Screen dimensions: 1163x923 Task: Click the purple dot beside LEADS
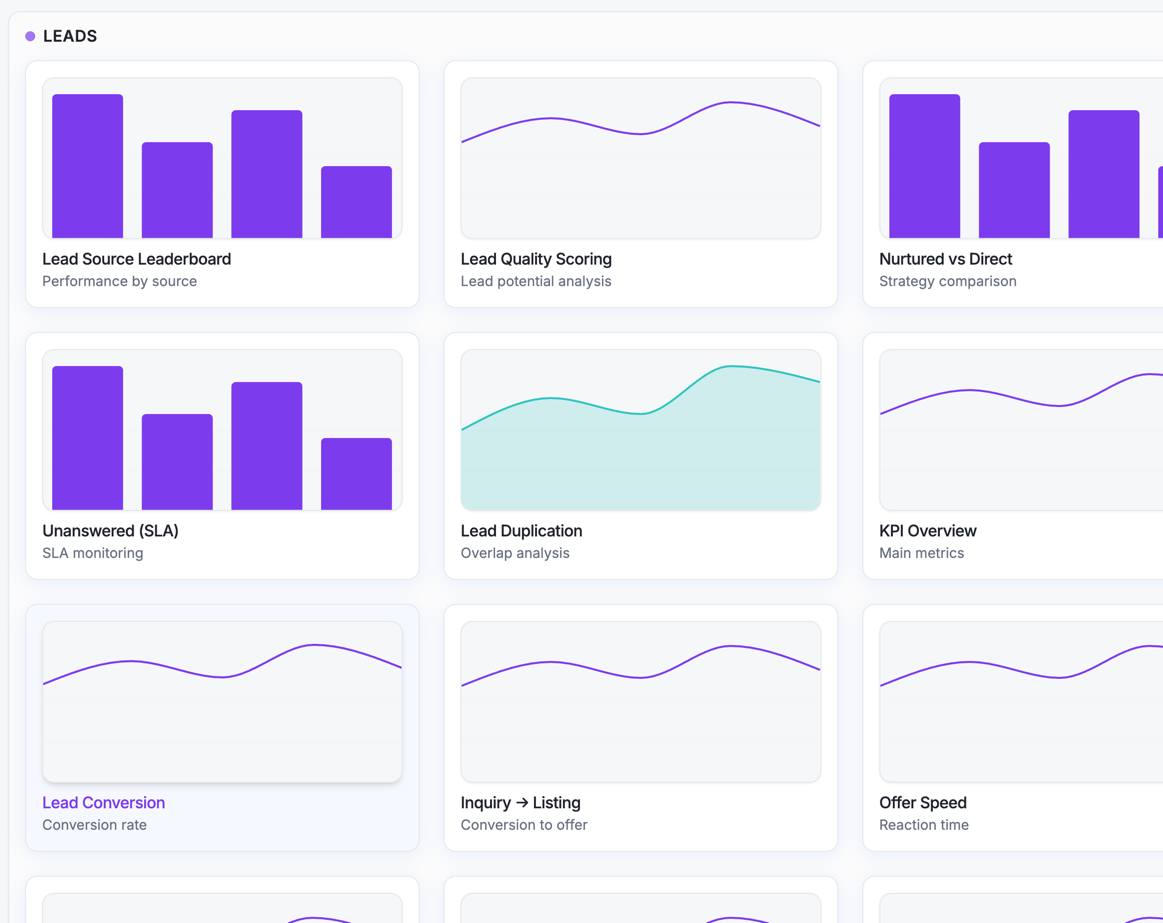[30, 35]
